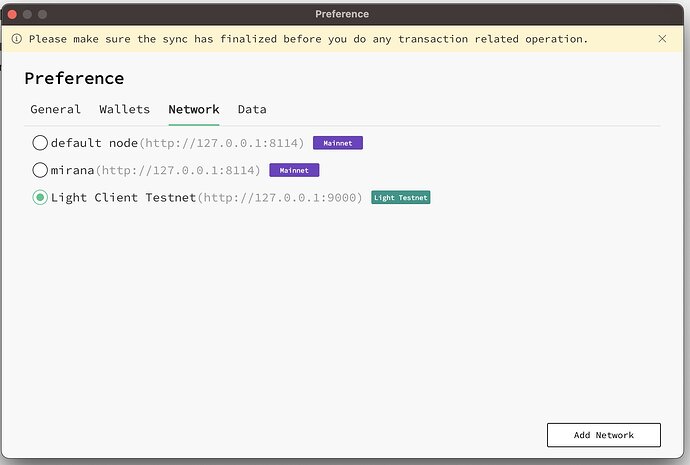Viewport: 690px width, 465px height.
Task: Click the window zoom button in title bar
Action: tap(44, 14)
